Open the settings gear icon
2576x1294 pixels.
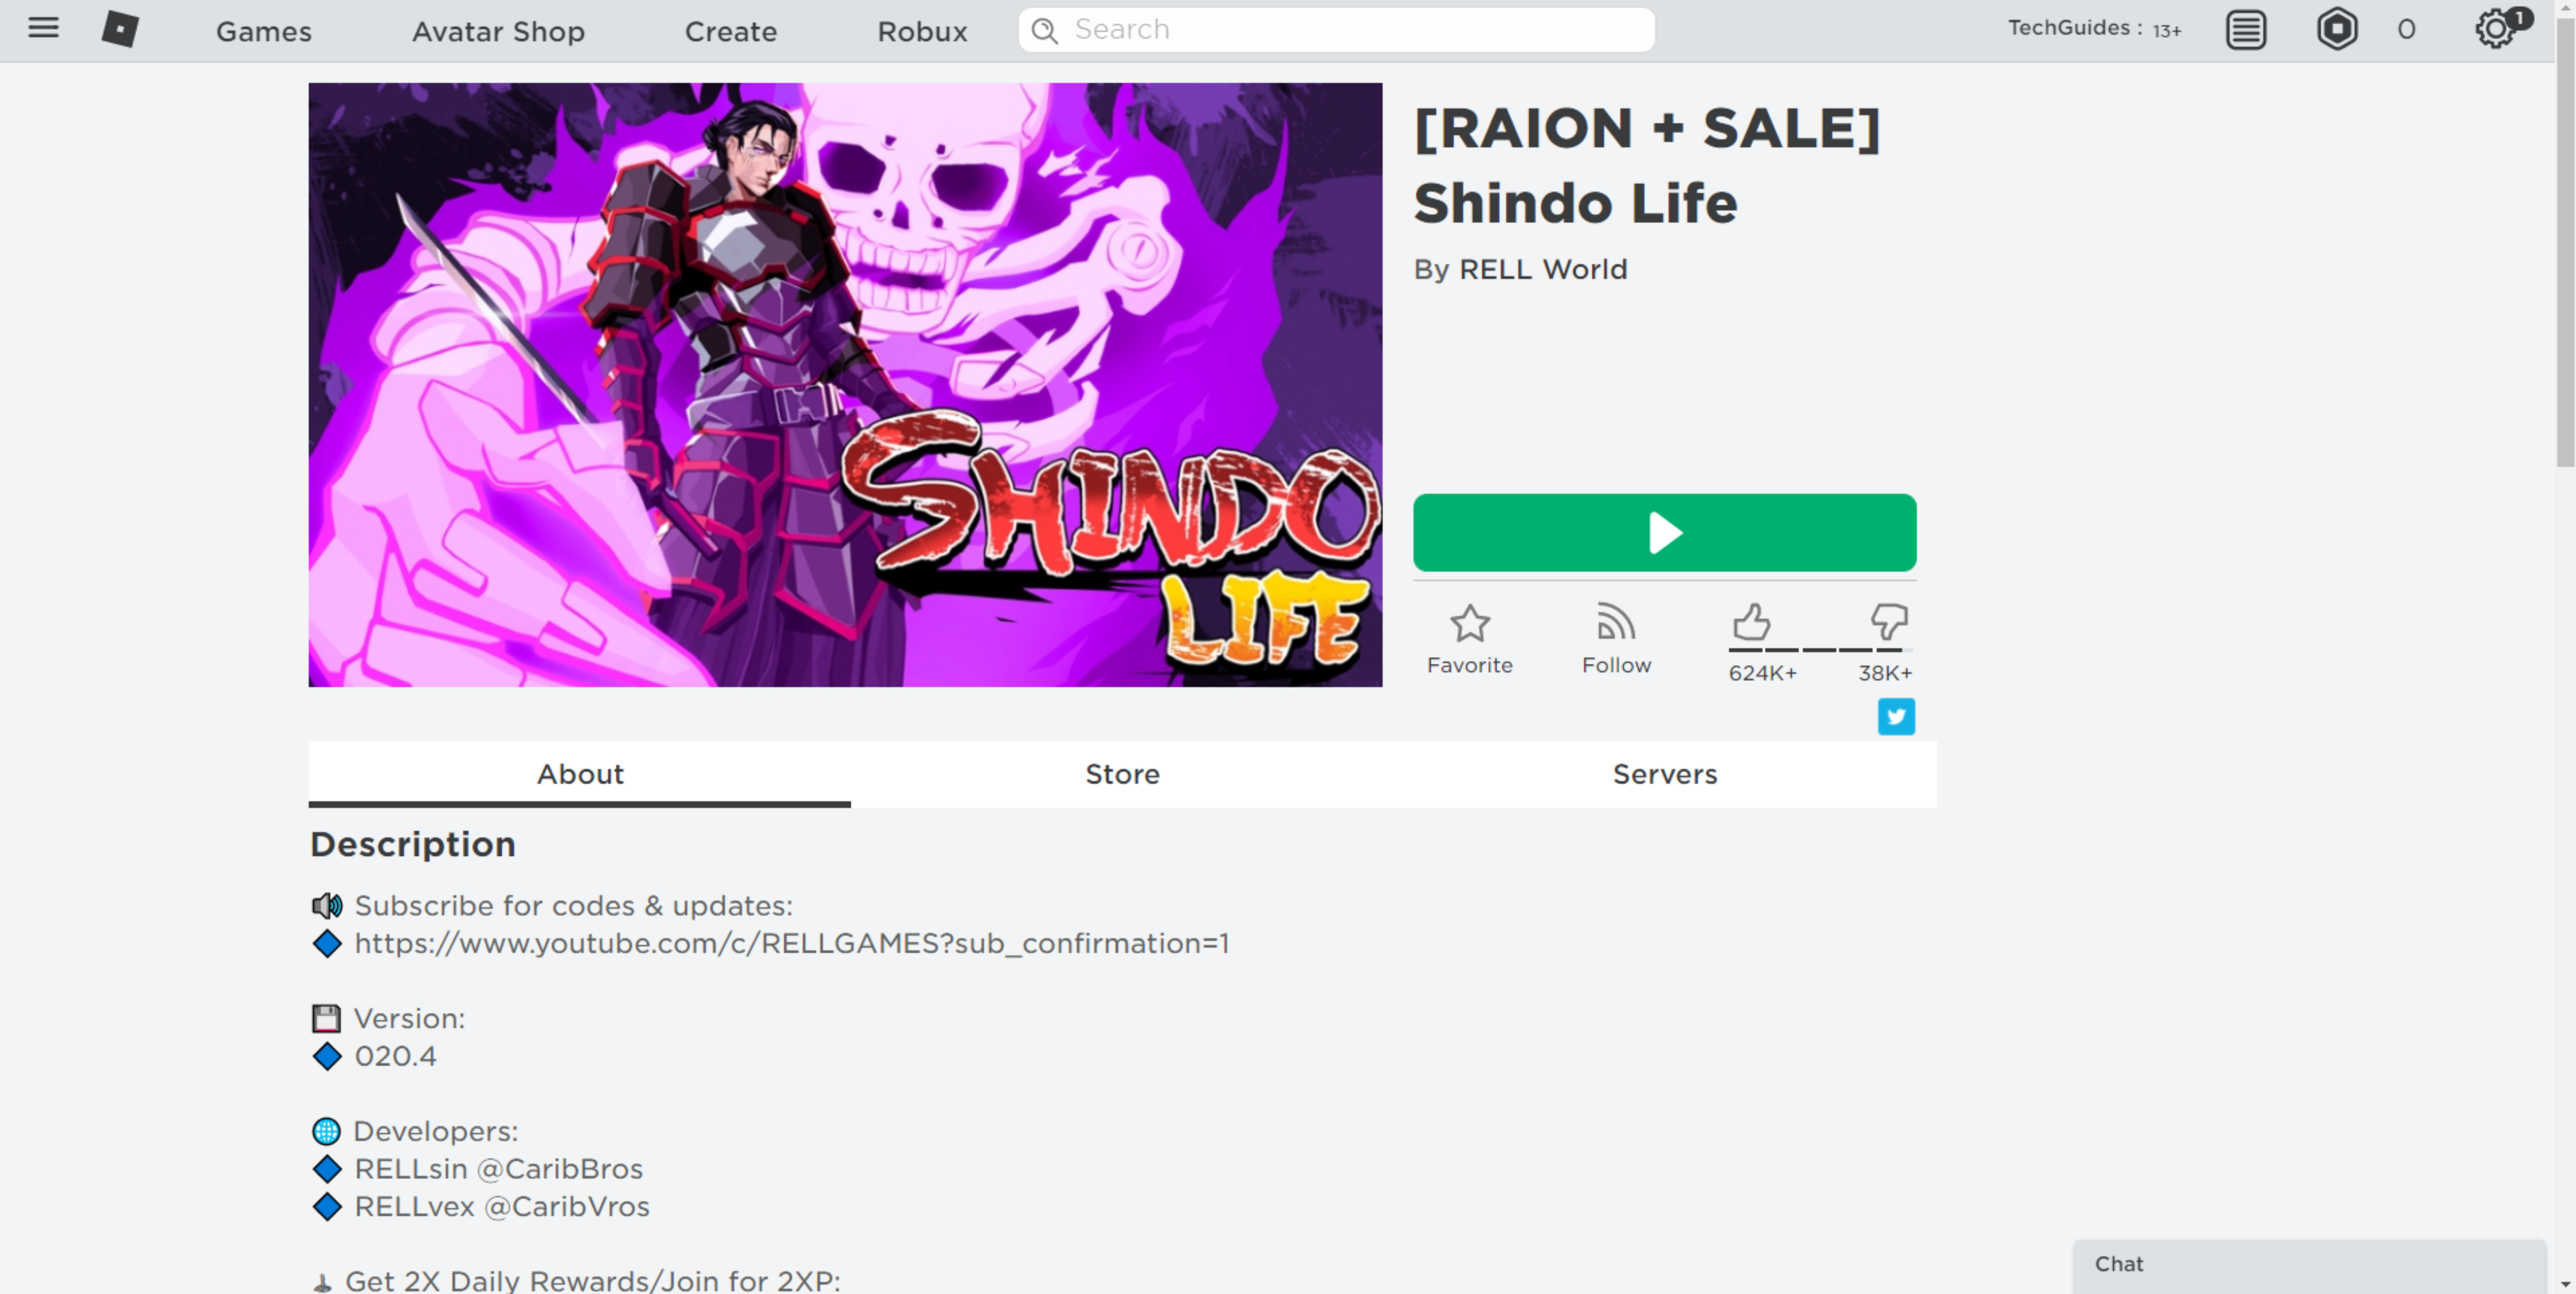(x=2496, y=29)
